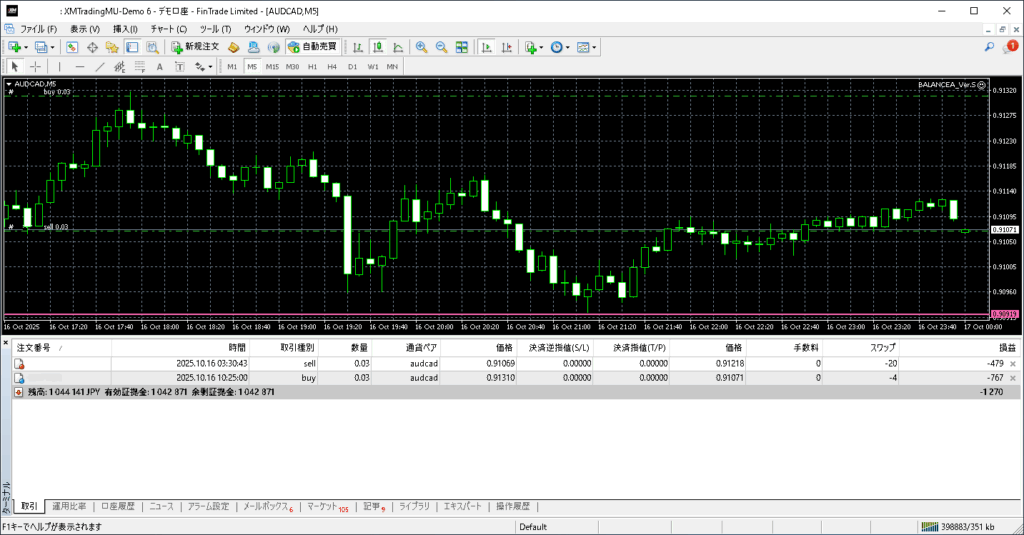The height and width of the screenshot is (535, 1024).
Task: Select the text label (A) tool
Action: point(161,66)
